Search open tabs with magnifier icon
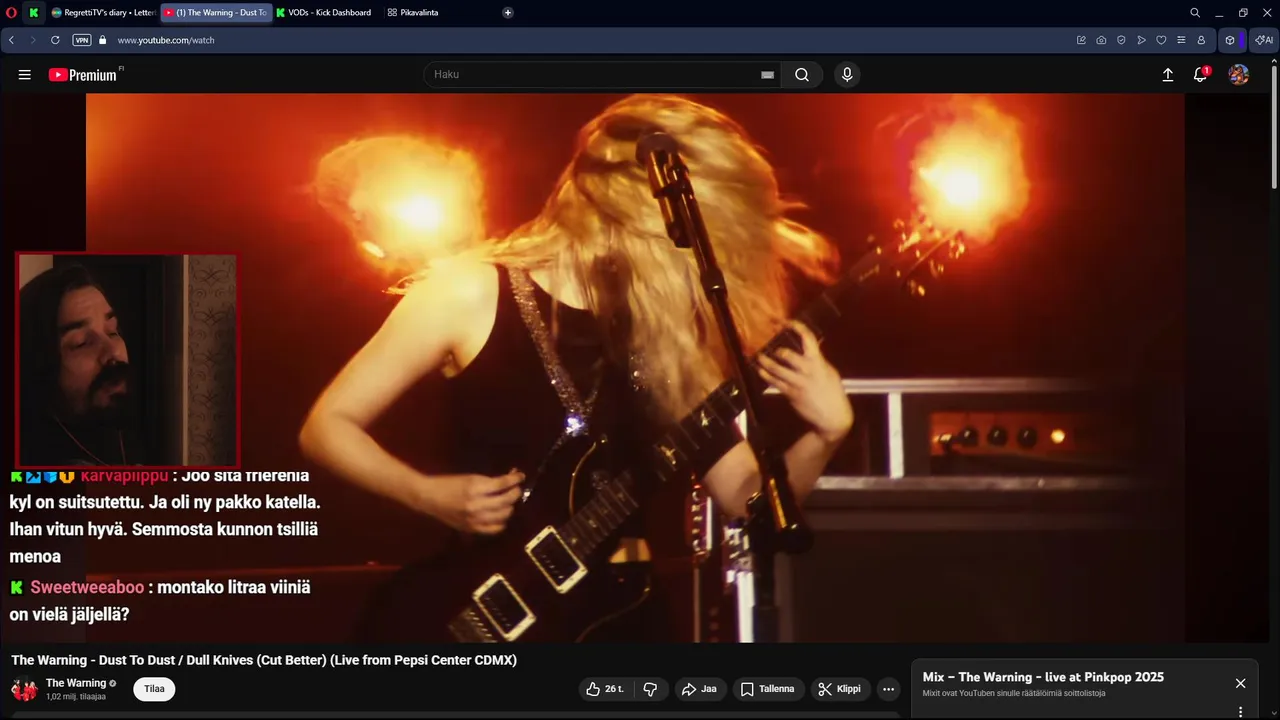 1195,13
